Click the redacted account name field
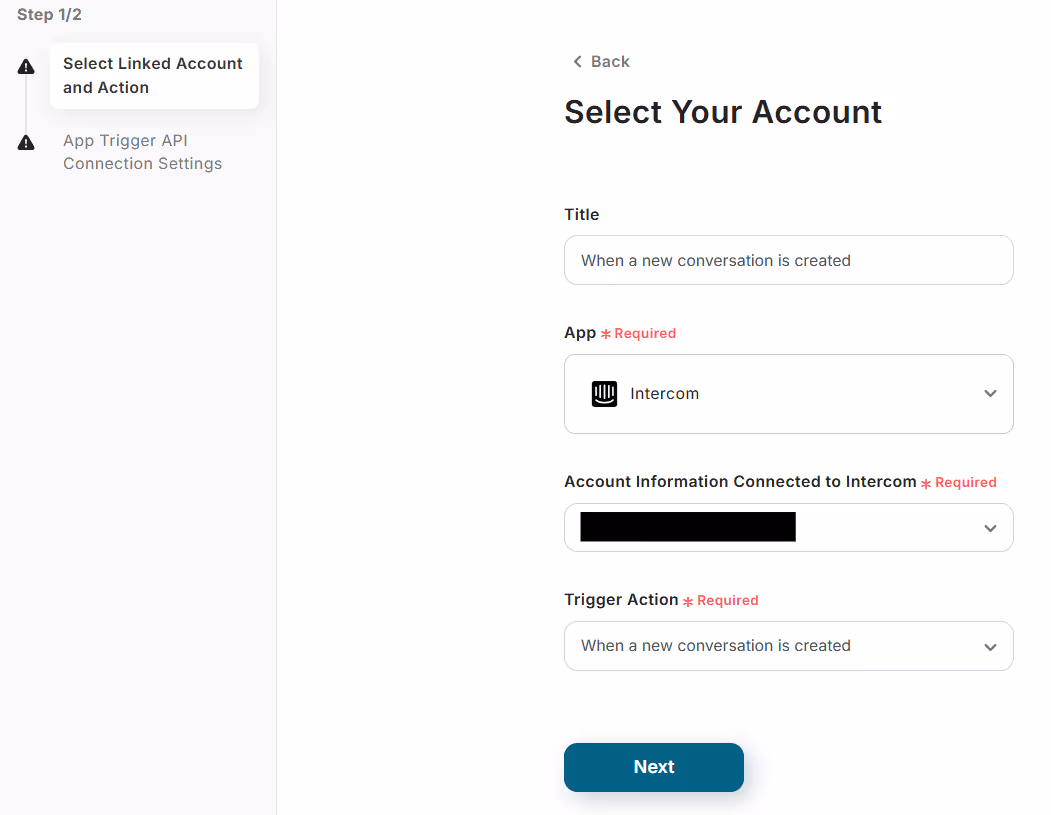This screenshot has height=815, width=1051. [x=688, y=527]
